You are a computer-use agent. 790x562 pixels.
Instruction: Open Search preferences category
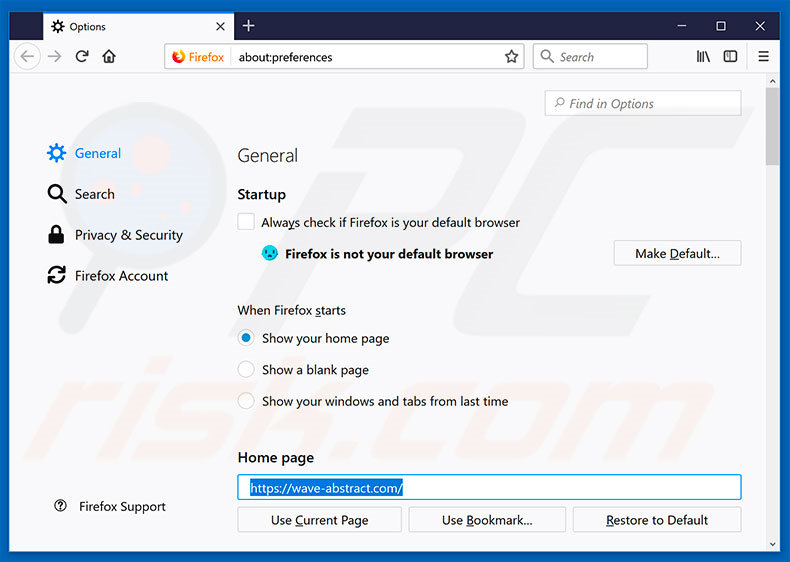94,194
